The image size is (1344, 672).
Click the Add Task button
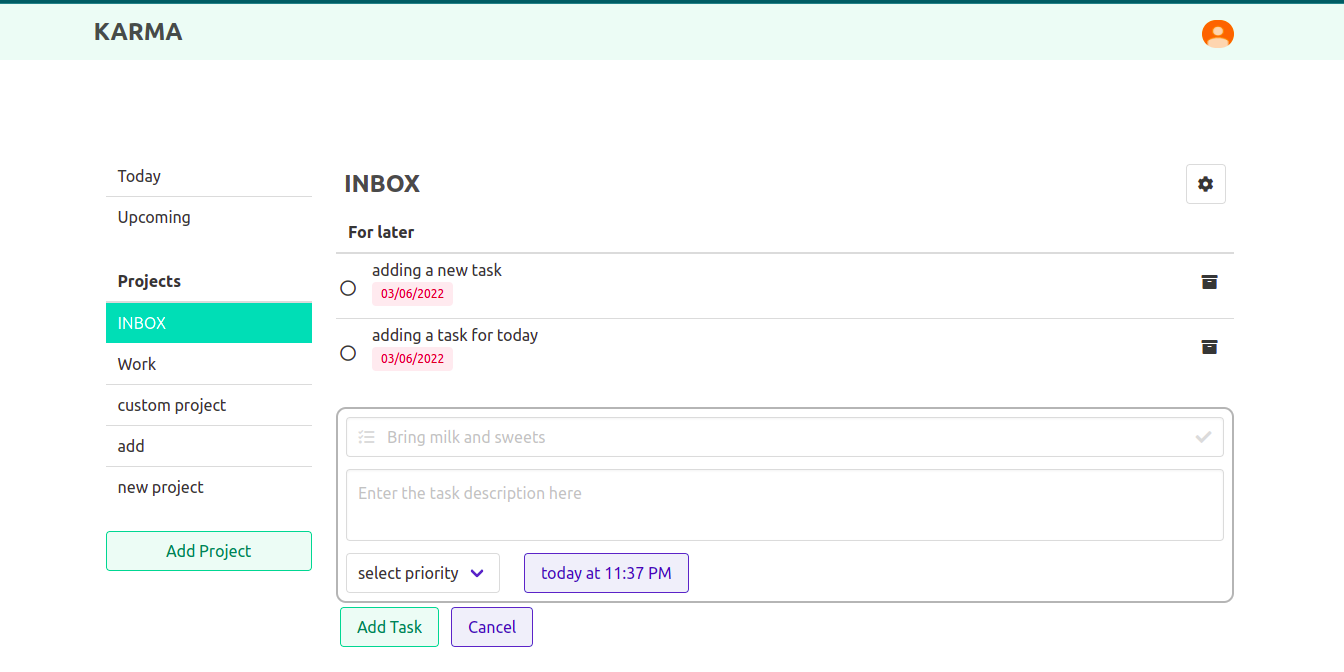(x=389, y=627)
